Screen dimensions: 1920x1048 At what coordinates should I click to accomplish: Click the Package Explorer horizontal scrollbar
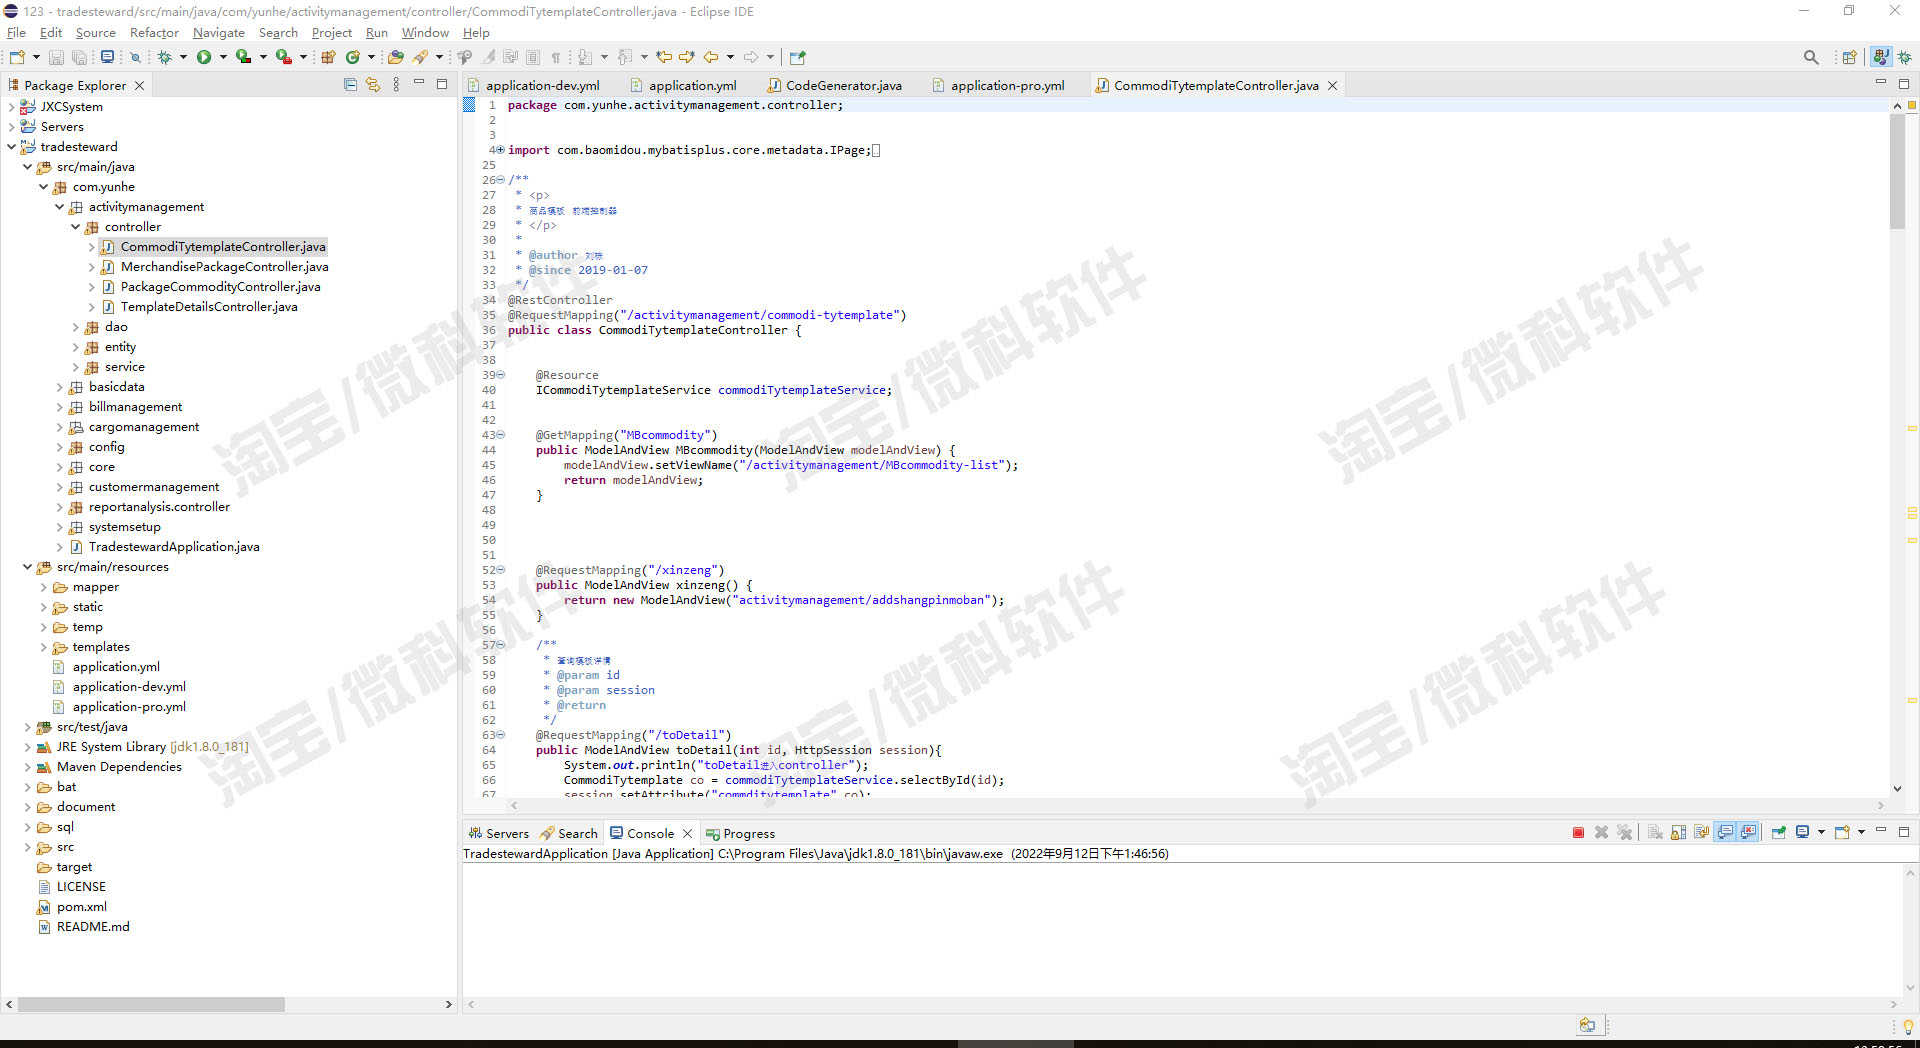tap(151, 1004)
